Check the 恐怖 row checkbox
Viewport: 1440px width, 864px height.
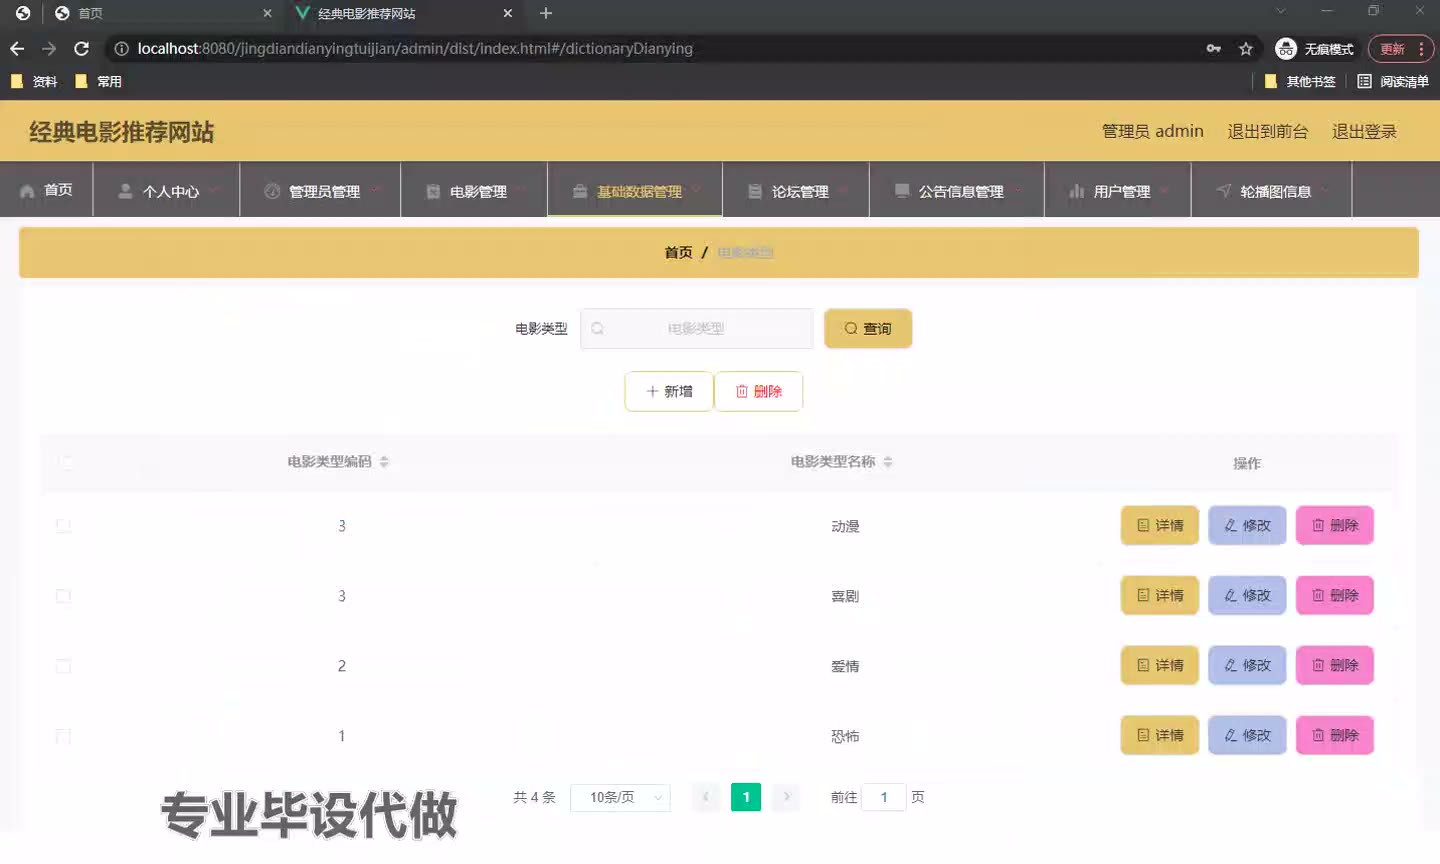(63, 736)
